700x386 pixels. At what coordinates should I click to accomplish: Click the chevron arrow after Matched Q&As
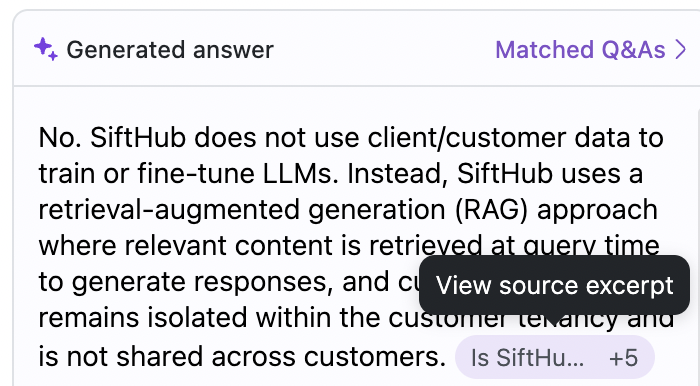(x=681, y=50)
